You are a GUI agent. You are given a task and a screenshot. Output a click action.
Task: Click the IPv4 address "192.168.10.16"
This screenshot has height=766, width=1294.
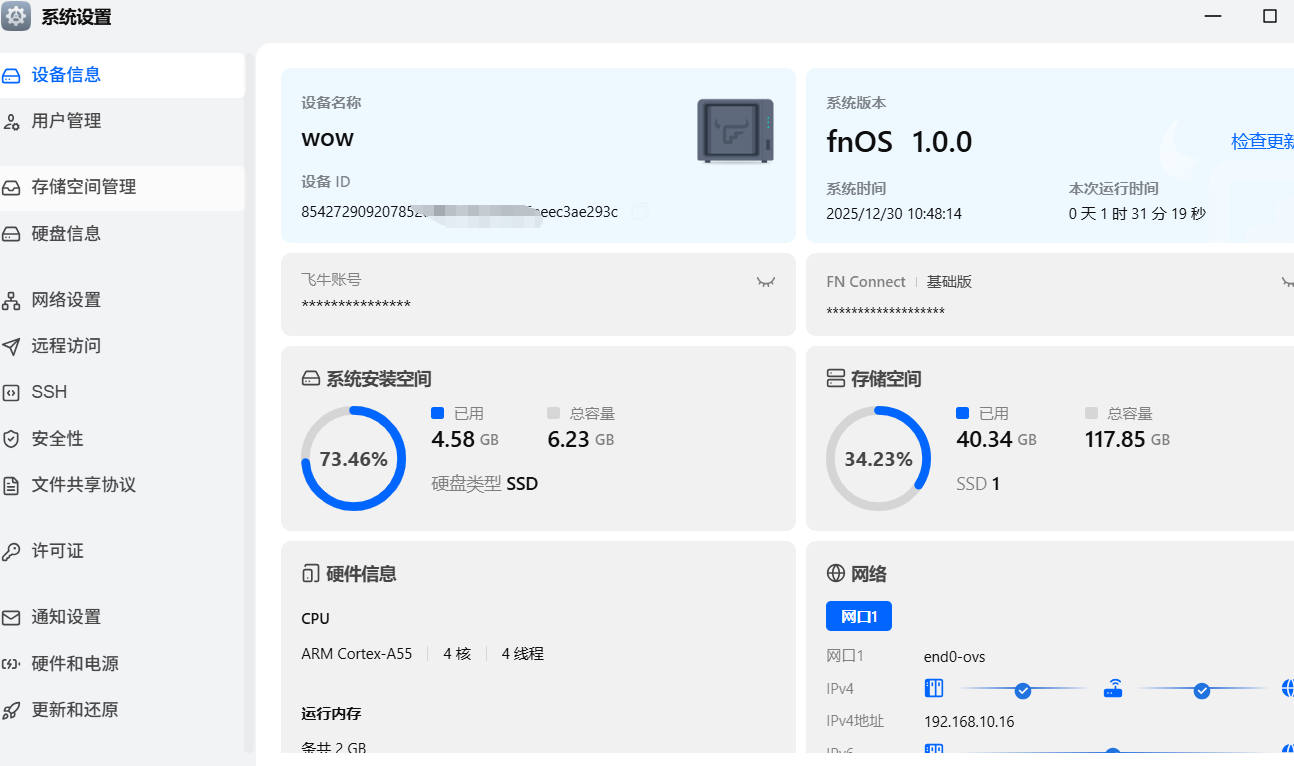point(969,722)
